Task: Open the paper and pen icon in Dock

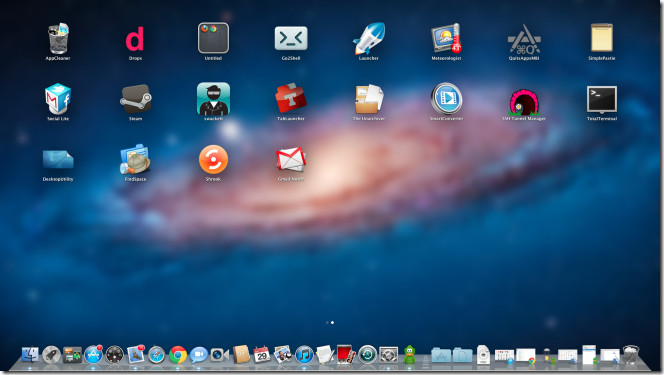Action: (x=325, y=354)
